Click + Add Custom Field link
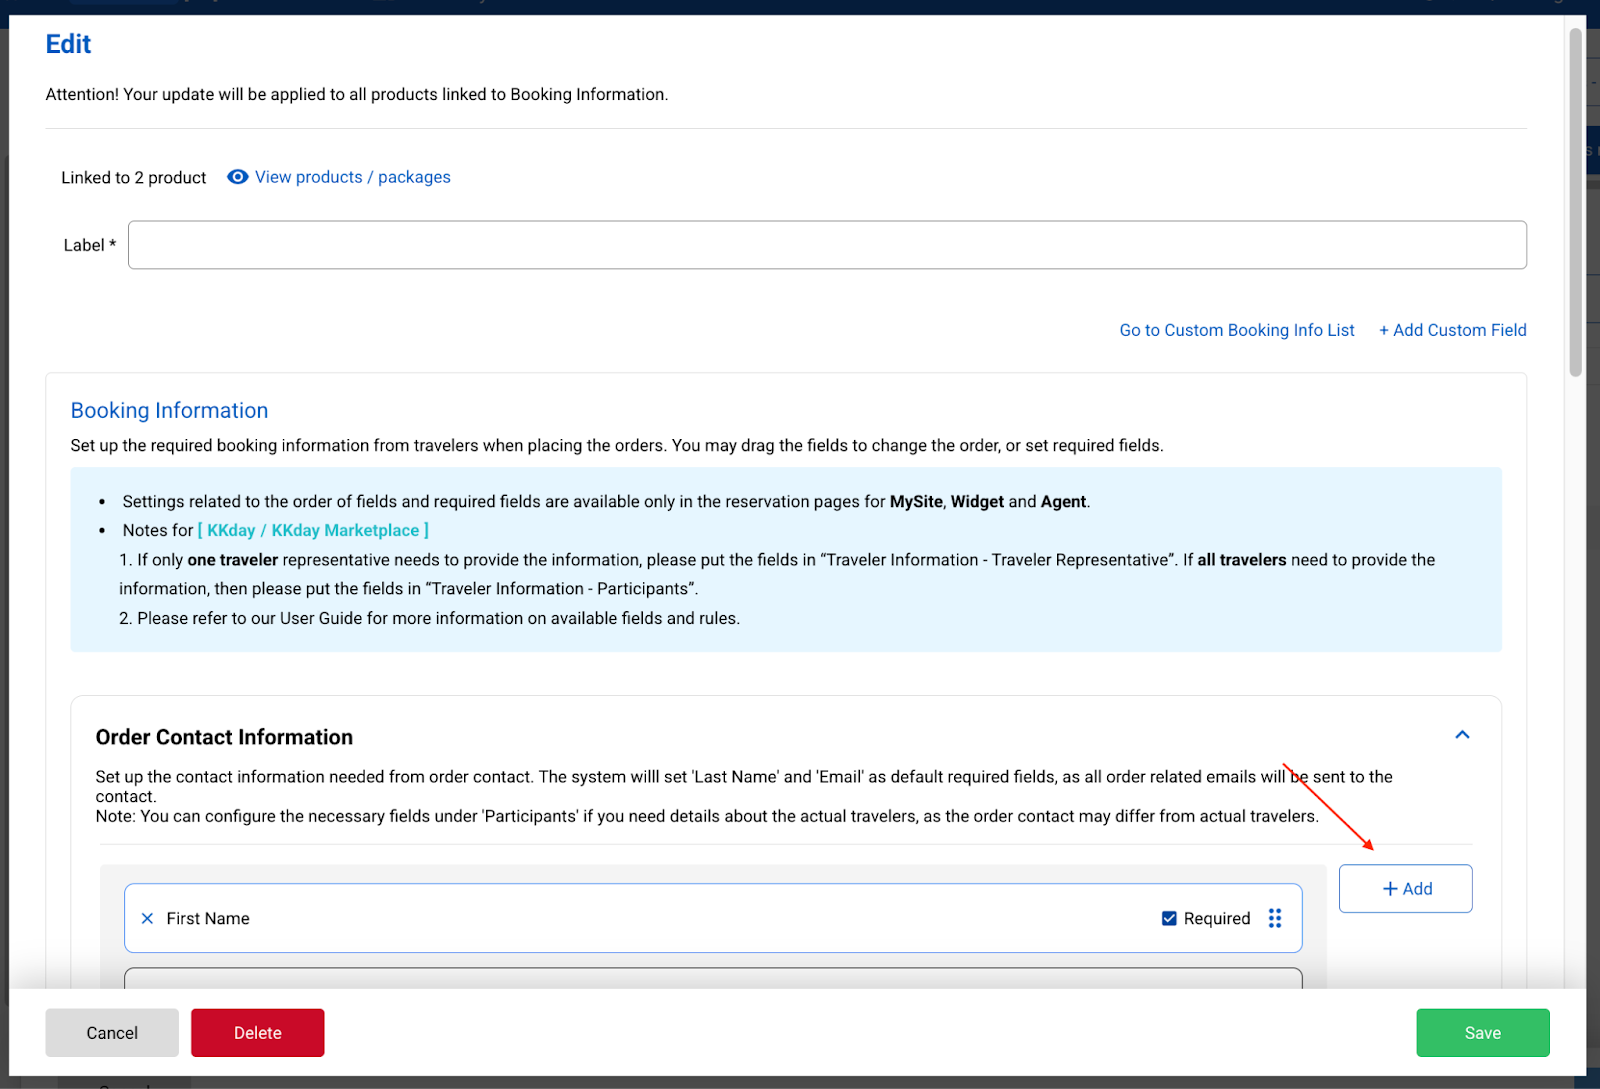Screen dimensions: 1600x1089 pos(1453,330)
